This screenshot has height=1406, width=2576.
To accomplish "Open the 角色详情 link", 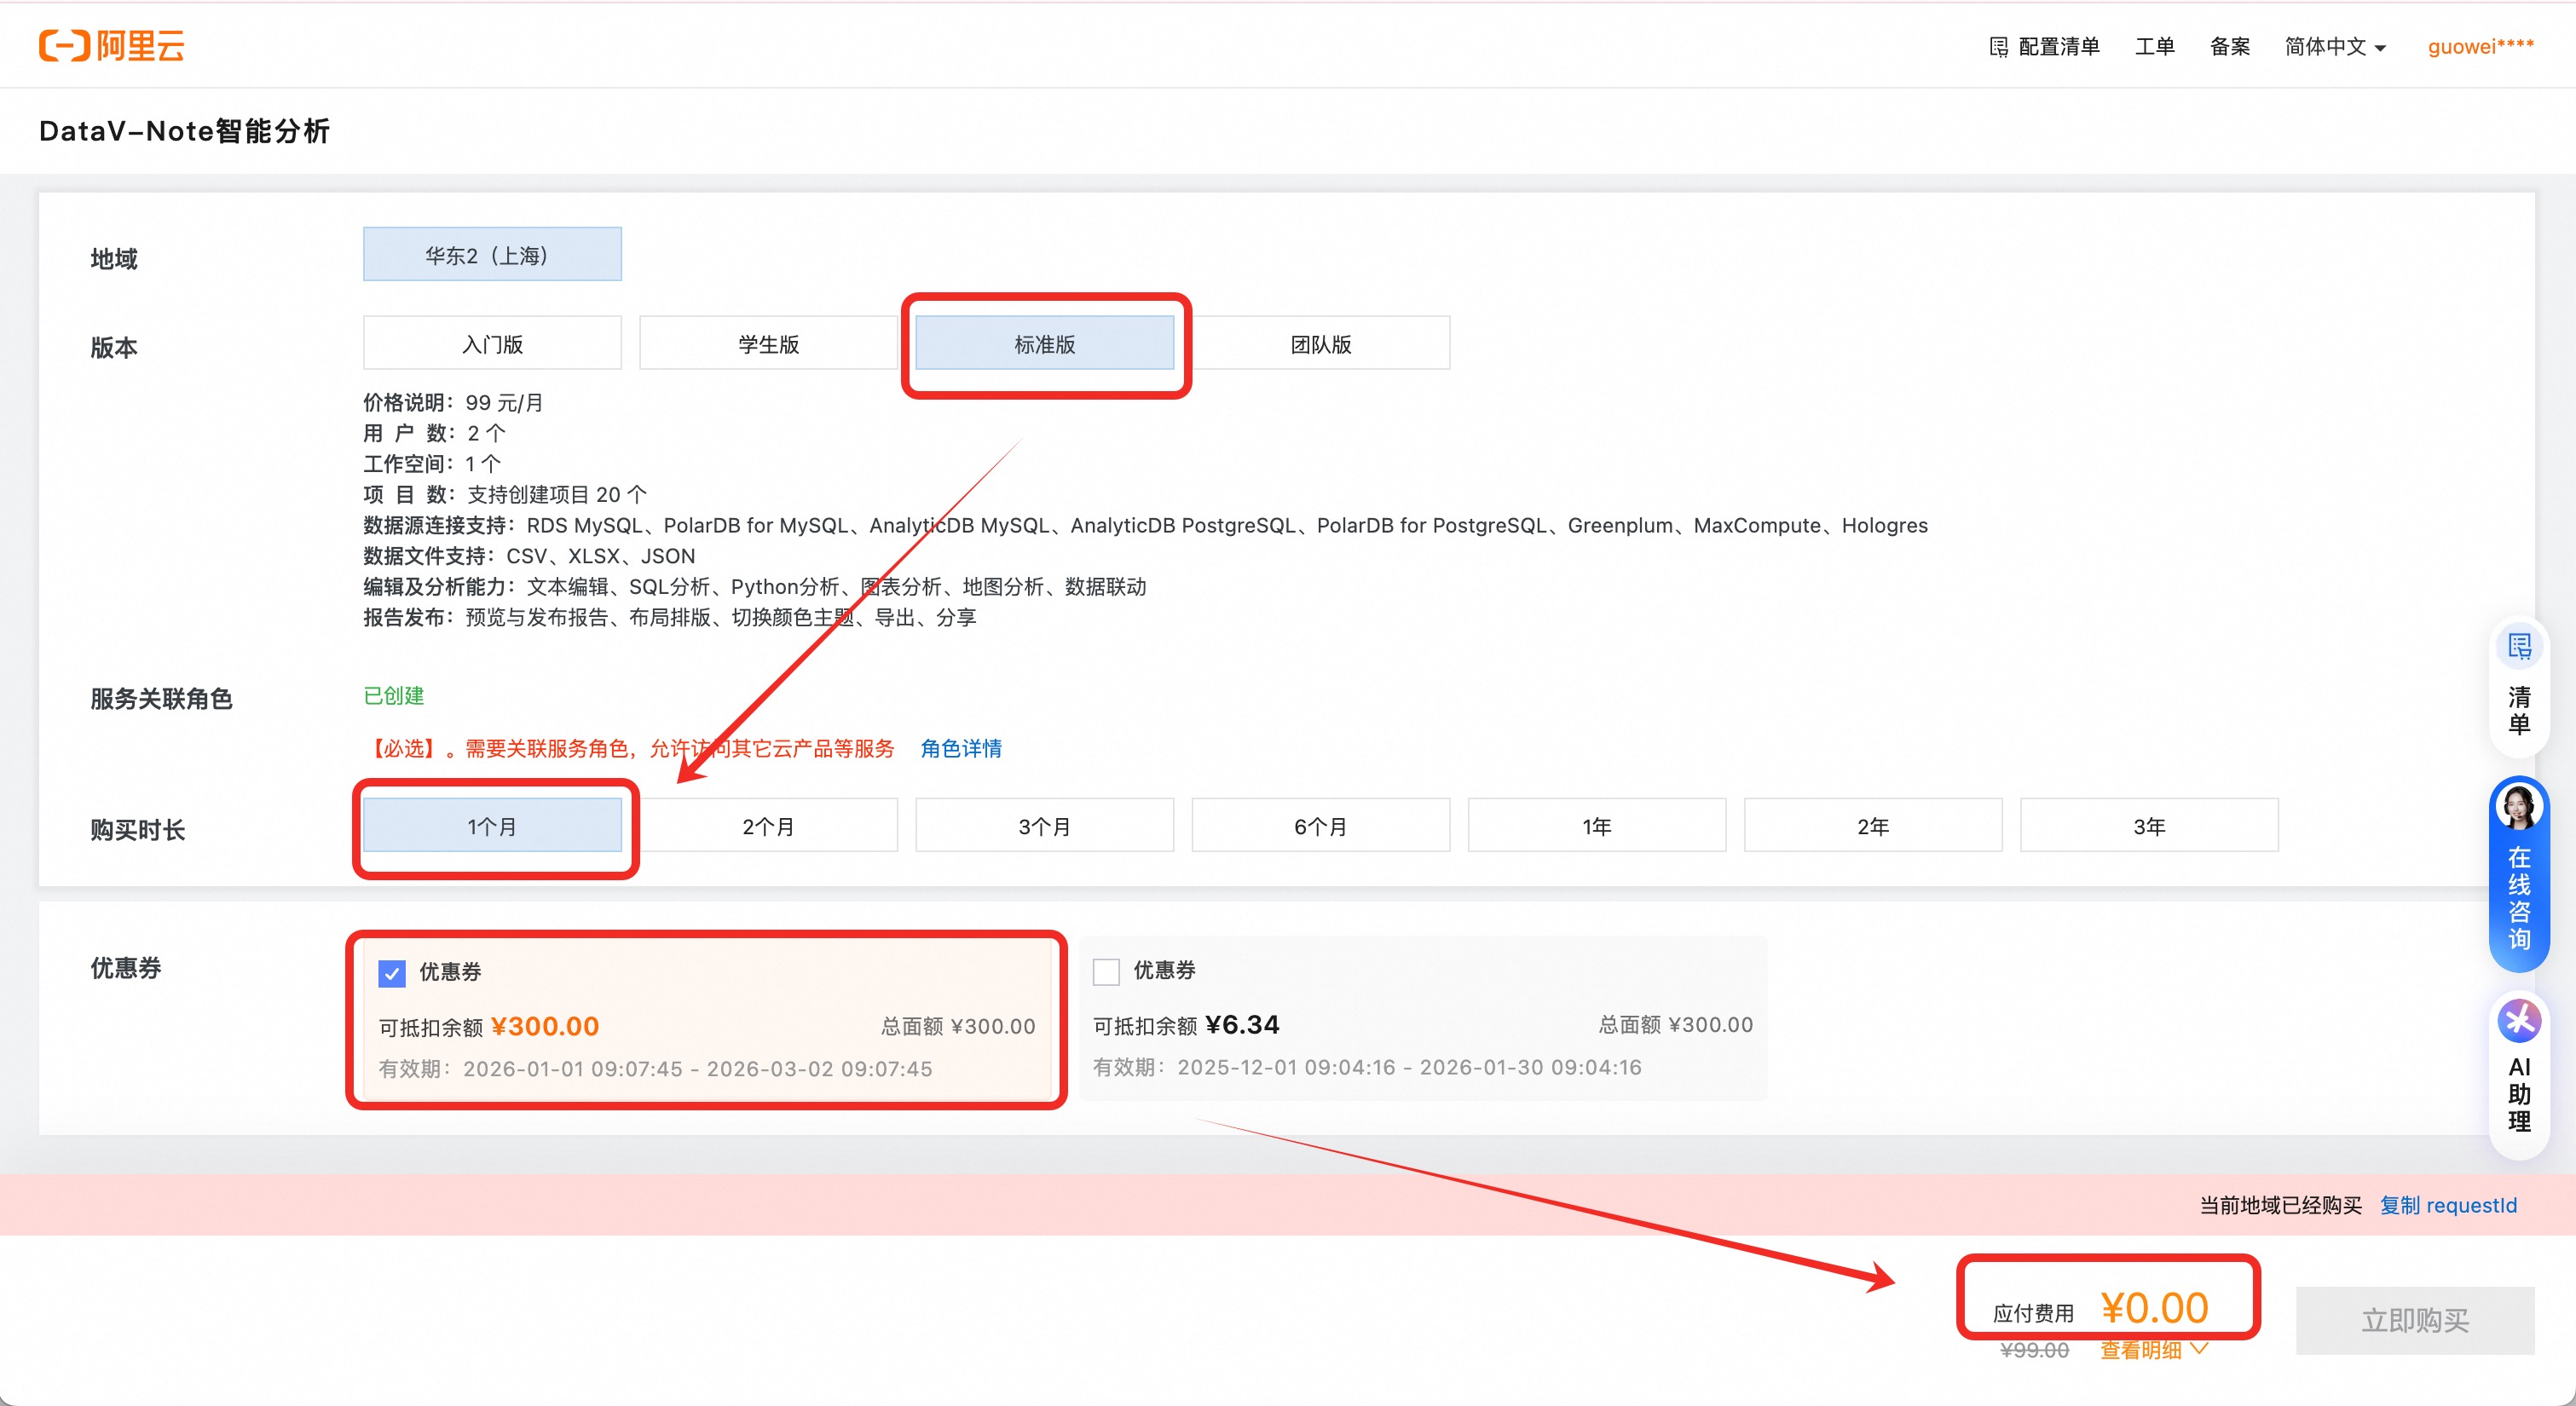I will (960, 748).
